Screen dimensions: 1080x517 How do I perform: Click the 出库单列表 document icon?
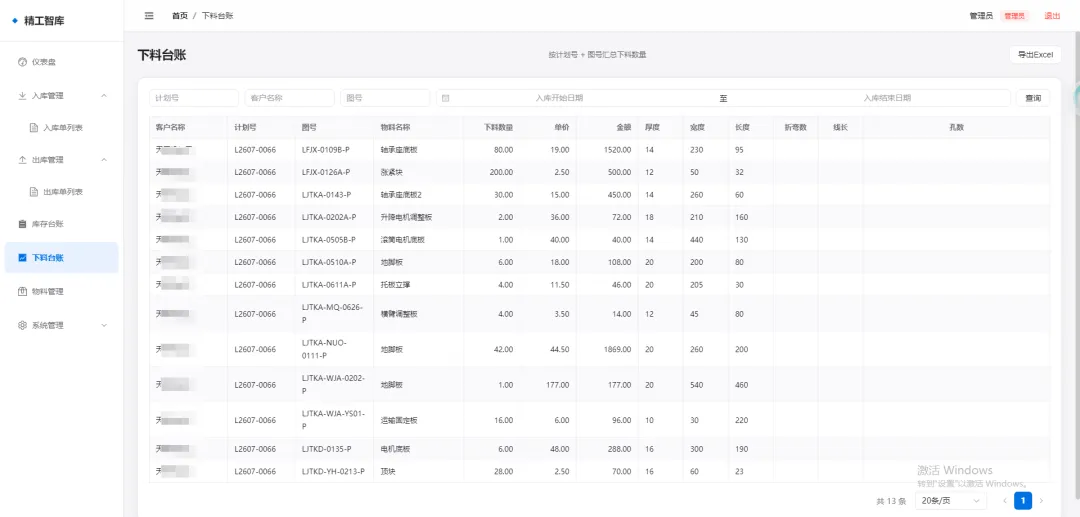(33, 192)
